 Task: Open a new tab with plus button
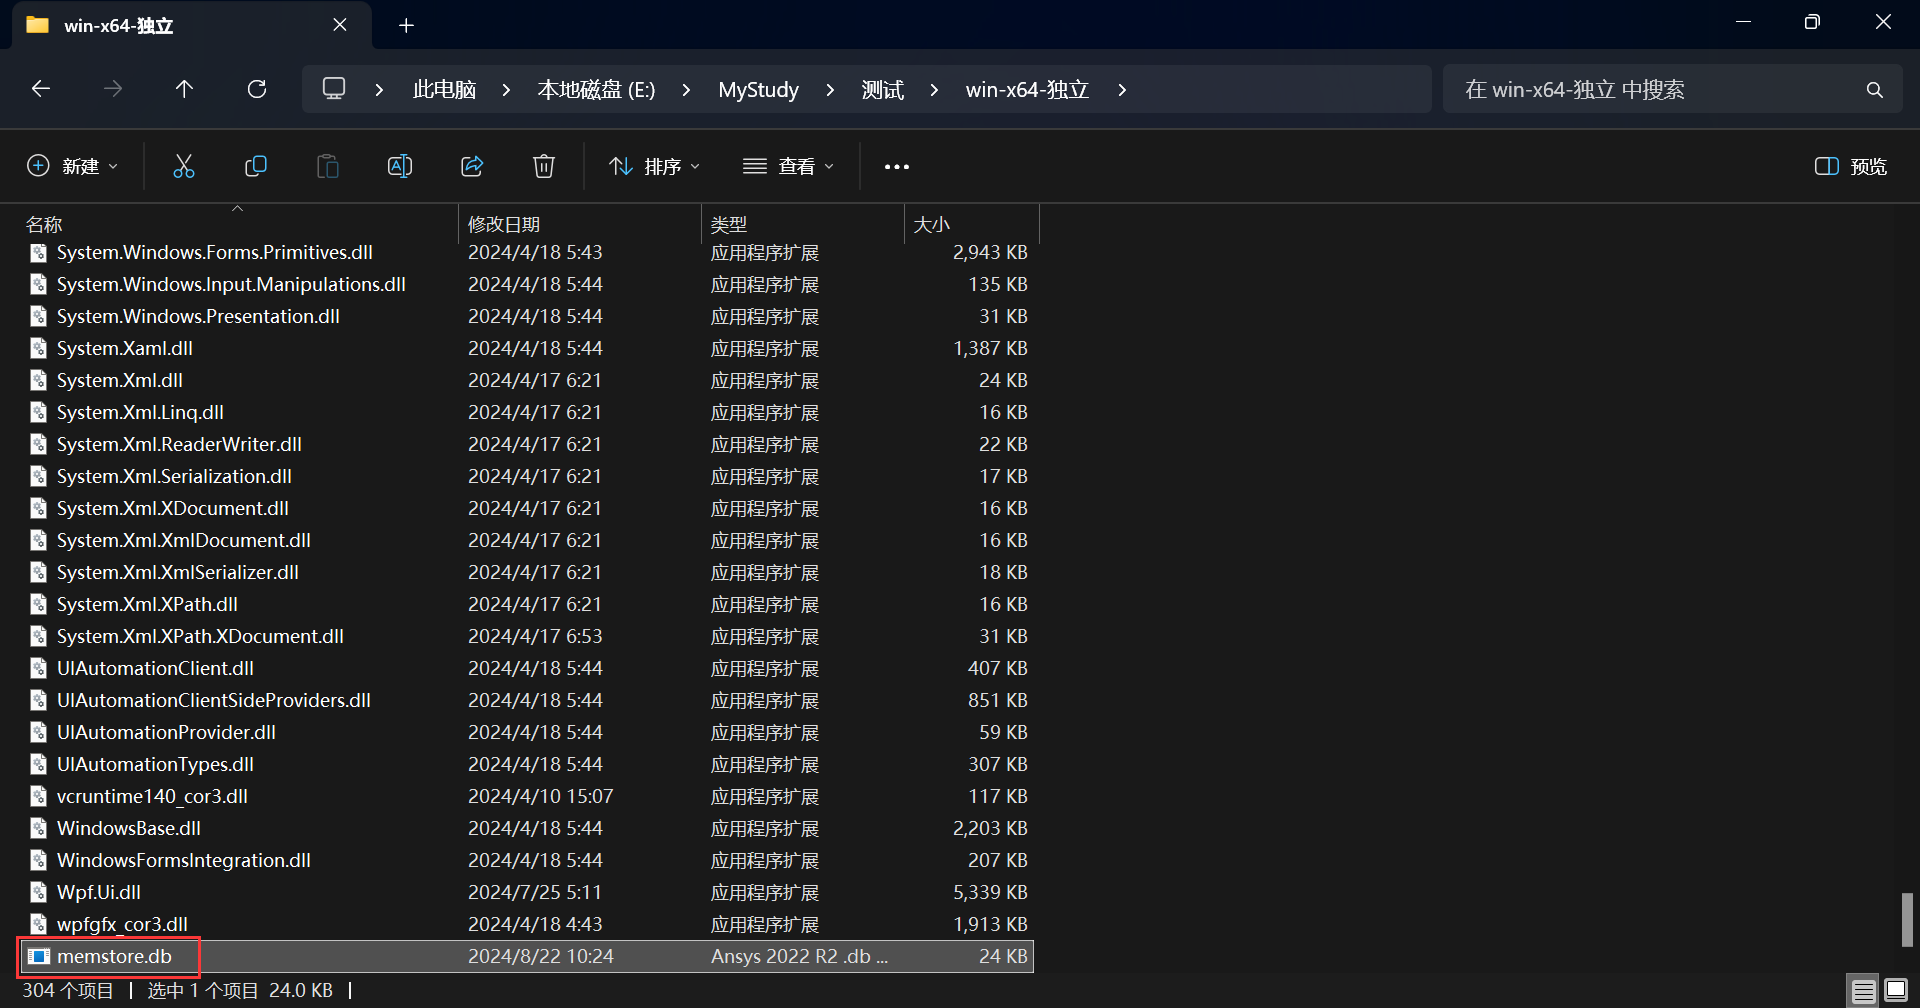[406, 25]
